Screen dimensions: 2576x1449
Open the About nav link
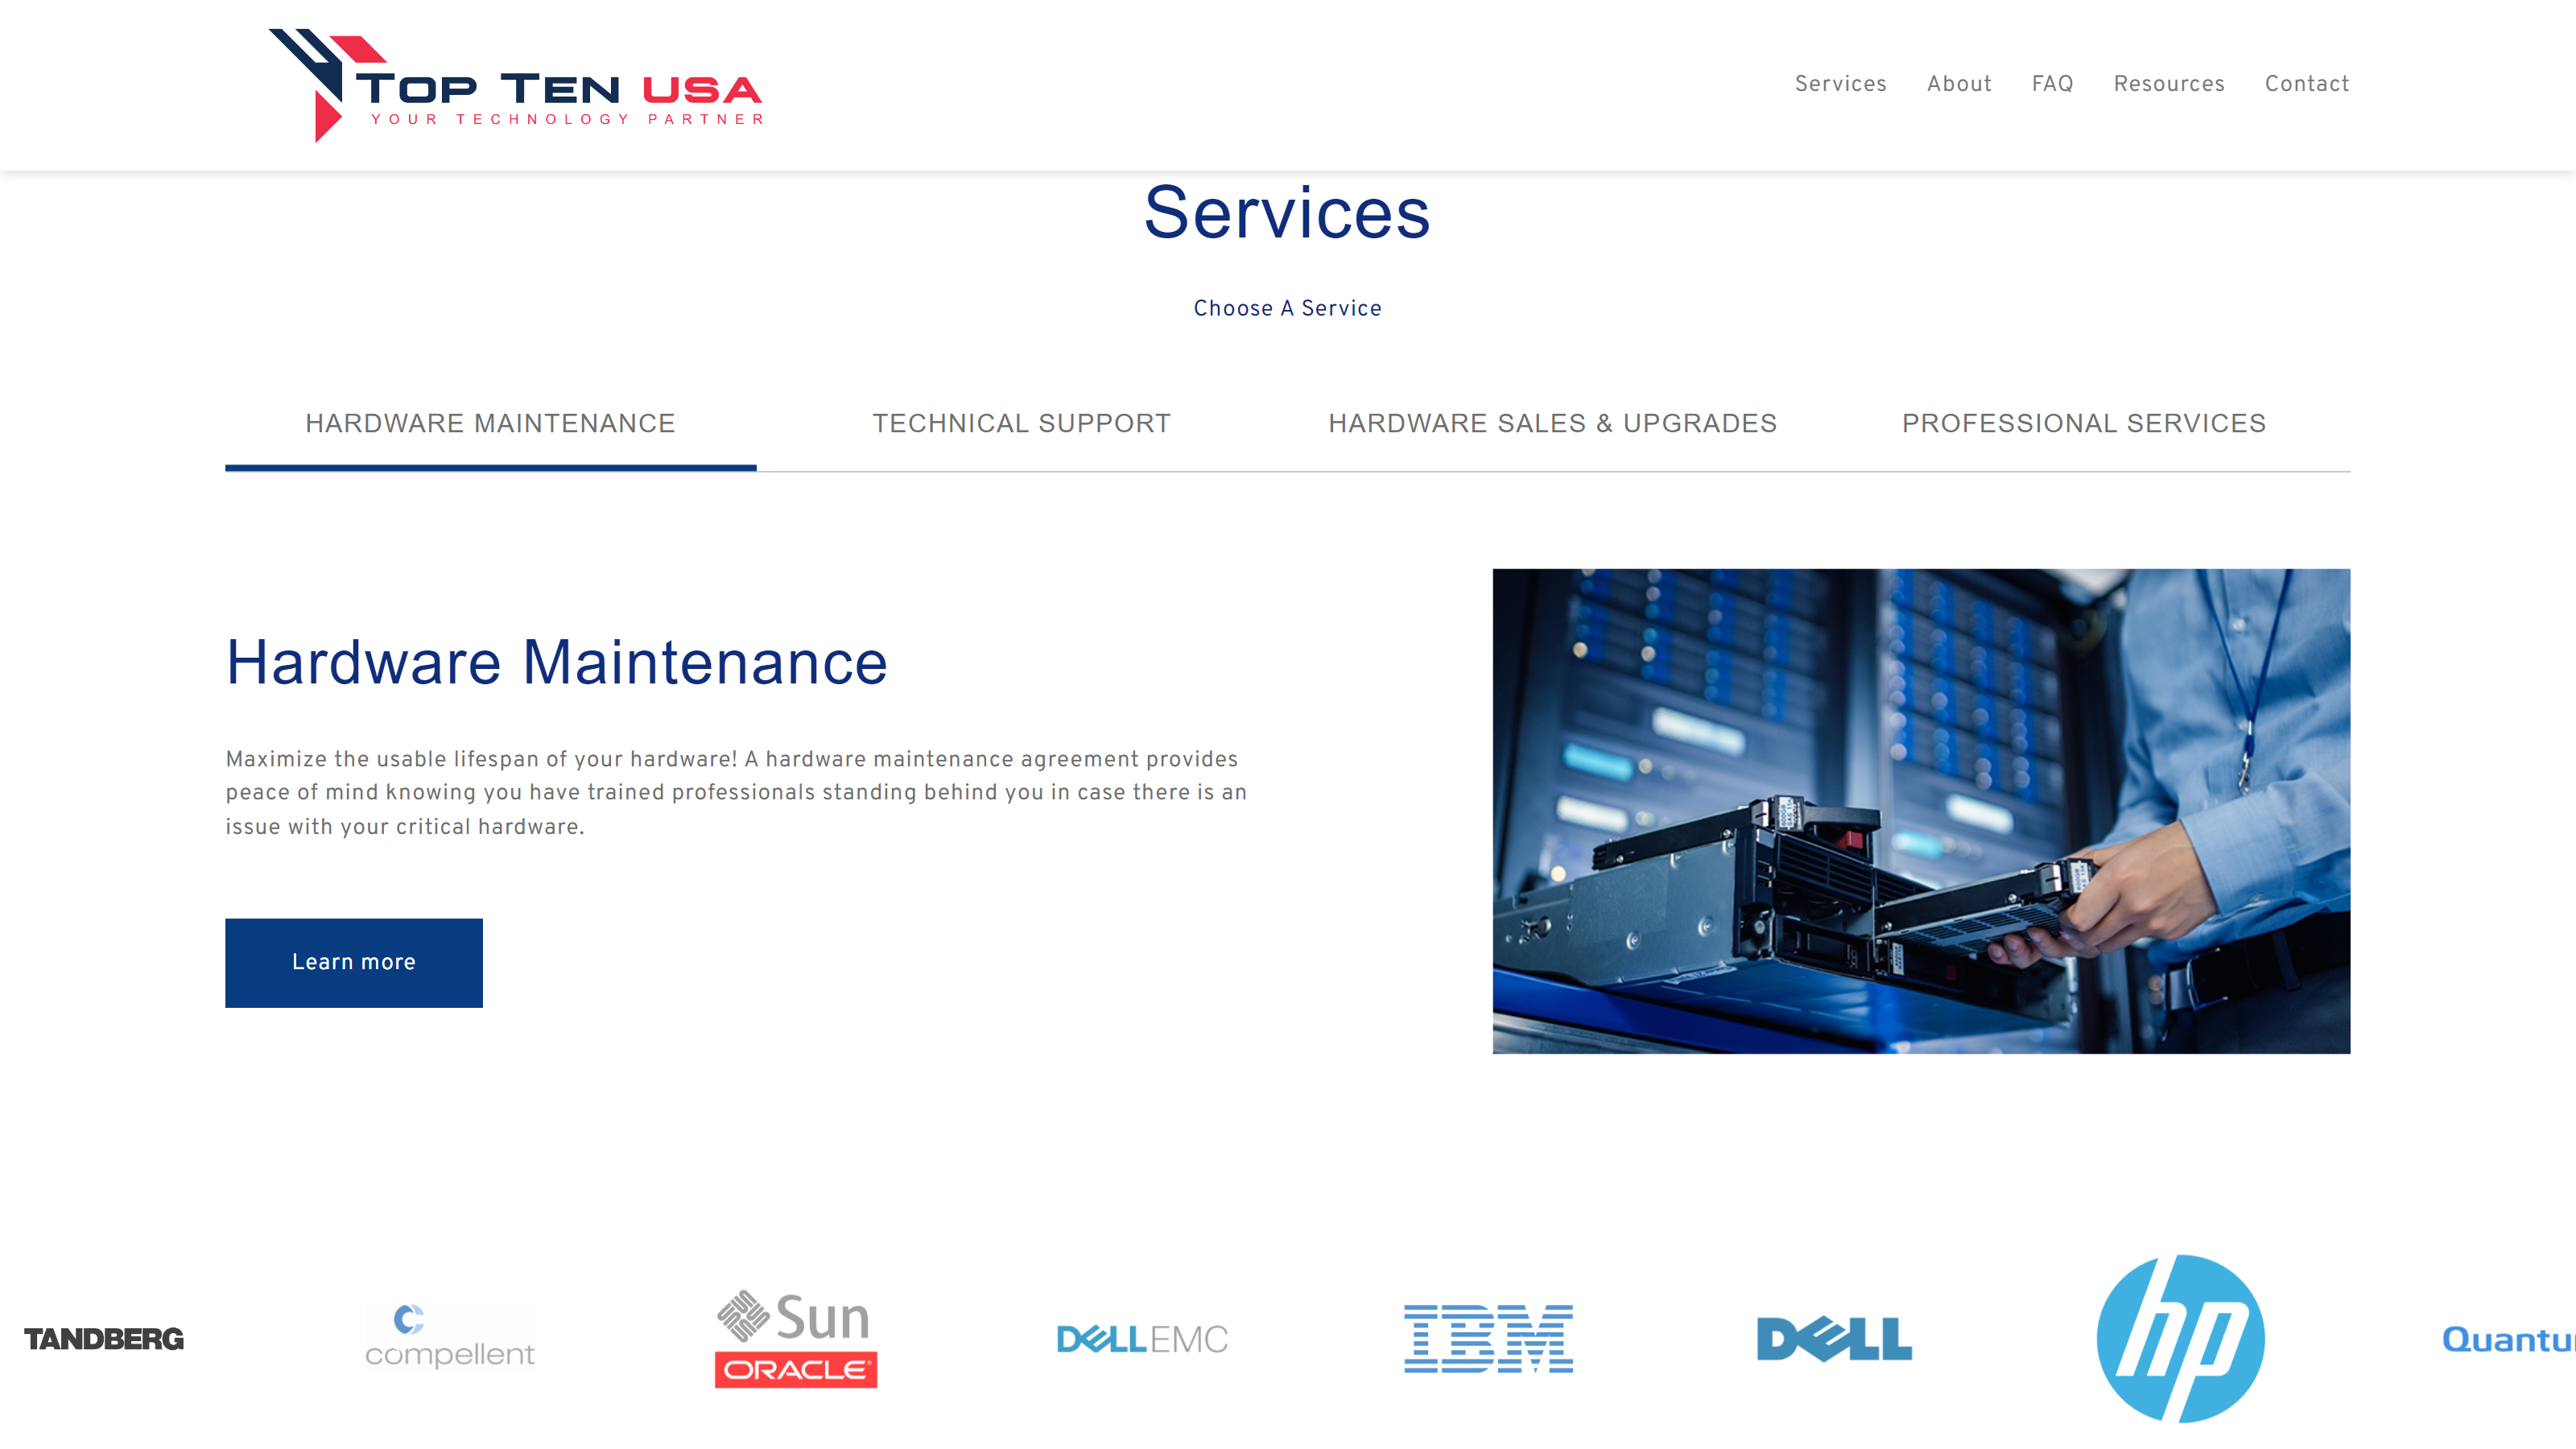click(x=1959, y=84)
